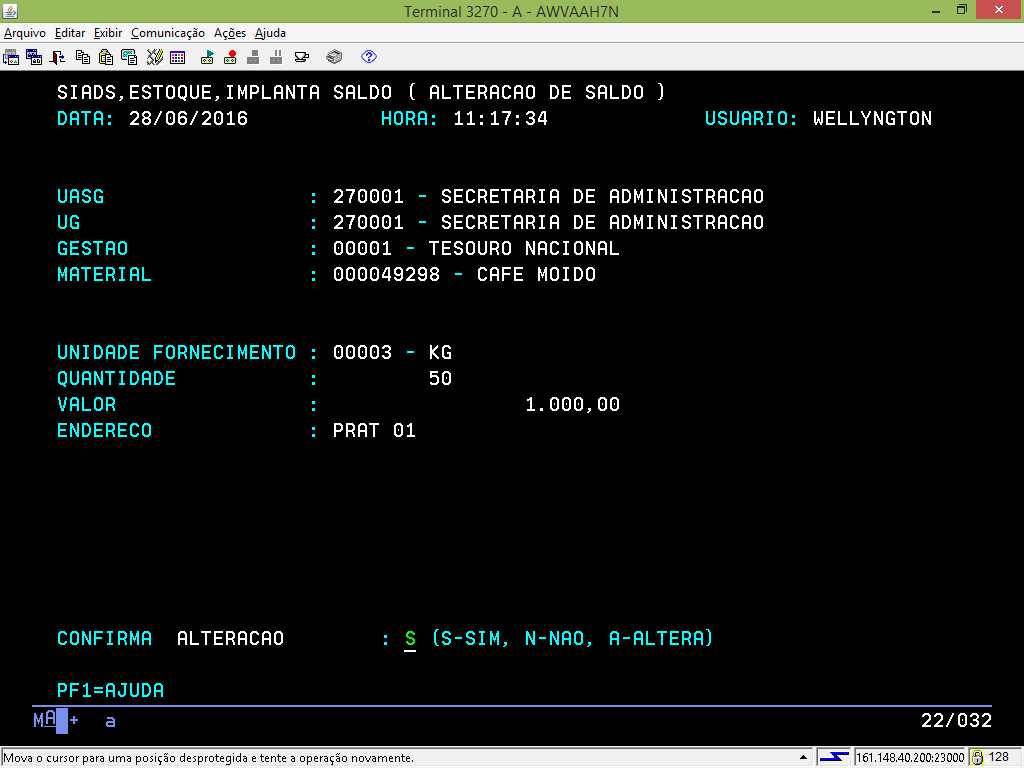Click the user name WELLYNGTON
1024x768 pixels.
point(872,119)
